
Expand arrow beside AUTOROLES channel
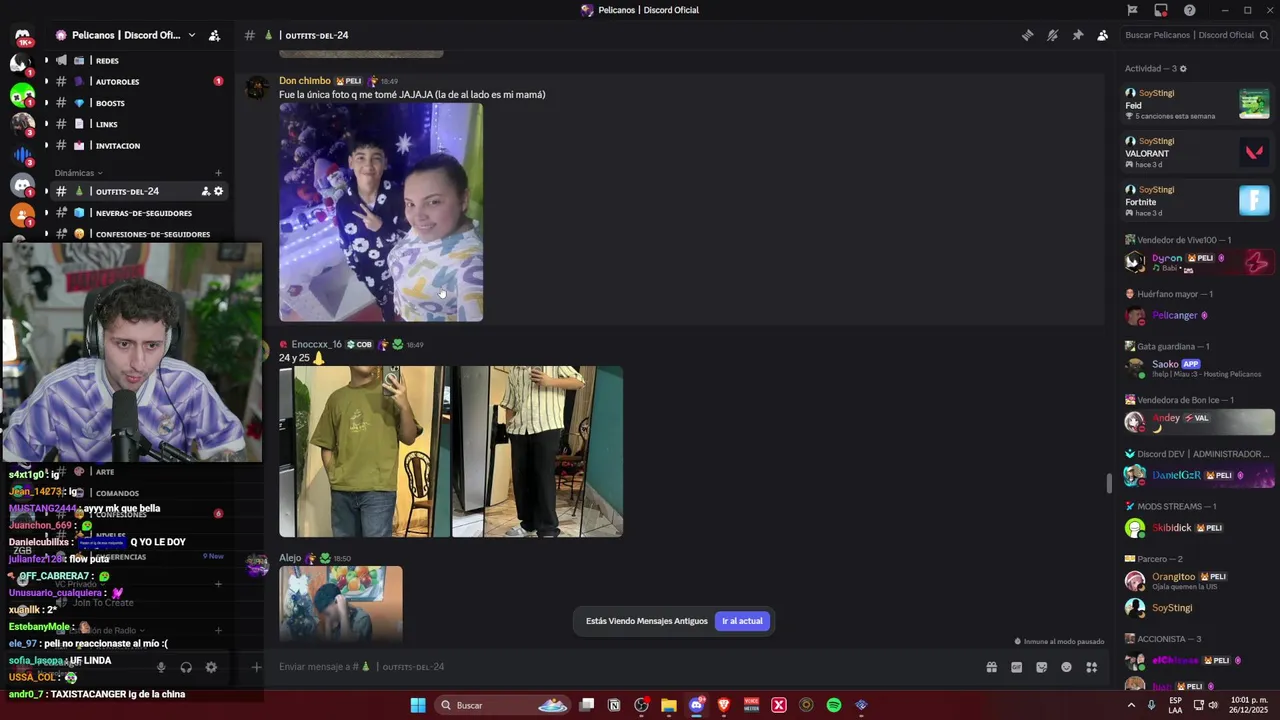[46, 81]
